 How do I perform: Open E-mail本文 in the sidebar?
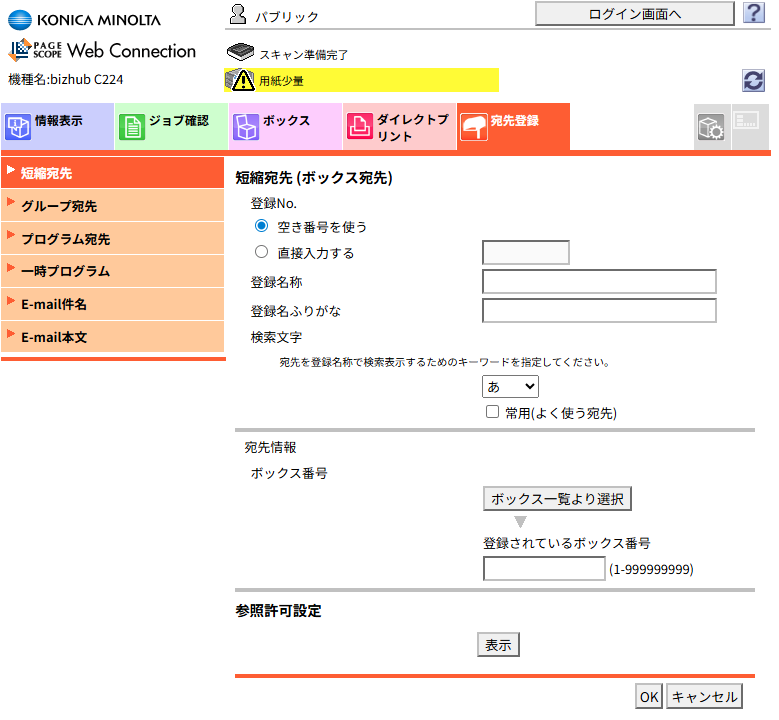[x=113, y=337]
